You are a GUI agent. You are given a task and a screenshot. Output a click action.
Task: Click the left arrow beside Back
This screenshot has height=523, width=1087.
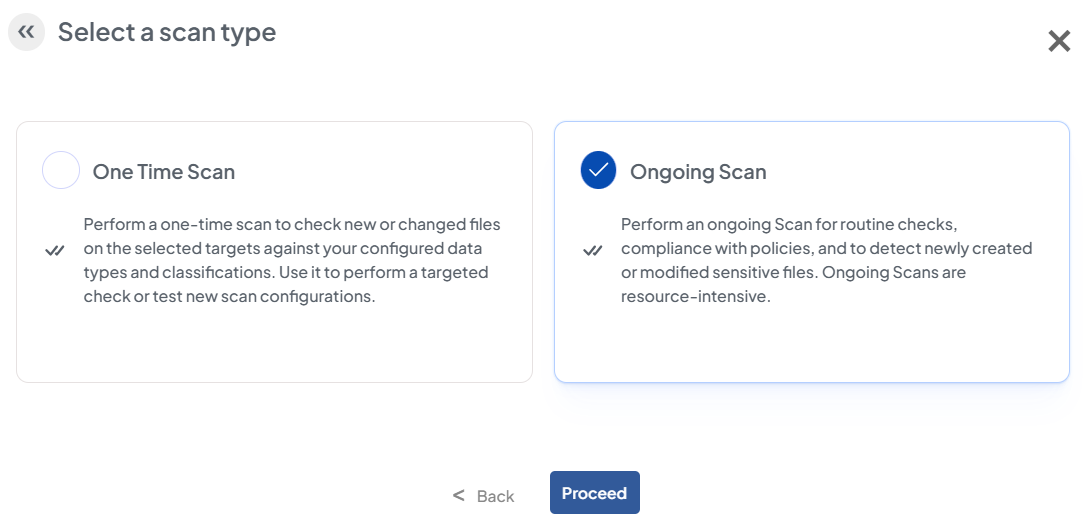click(459, 495)
